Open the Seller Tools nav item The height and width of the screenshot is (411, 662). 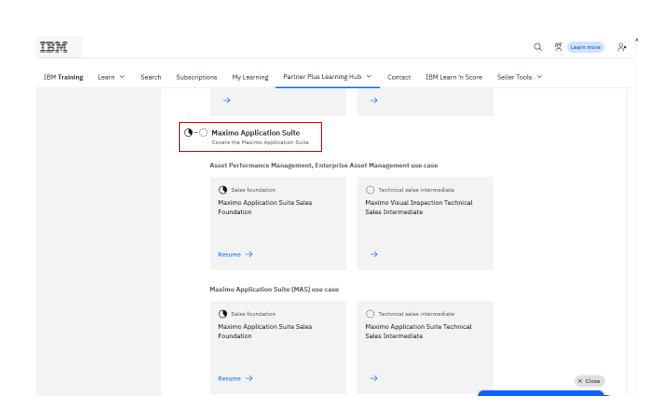(514, 77)
